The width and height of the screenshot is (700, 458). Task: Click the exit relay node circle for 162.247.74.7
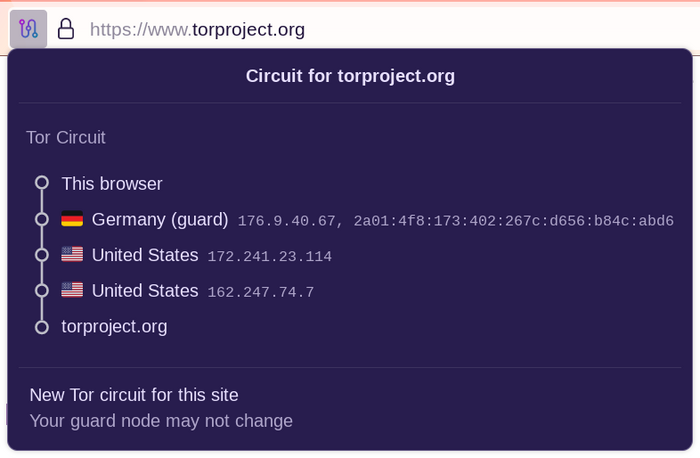(x=42, y=291)
